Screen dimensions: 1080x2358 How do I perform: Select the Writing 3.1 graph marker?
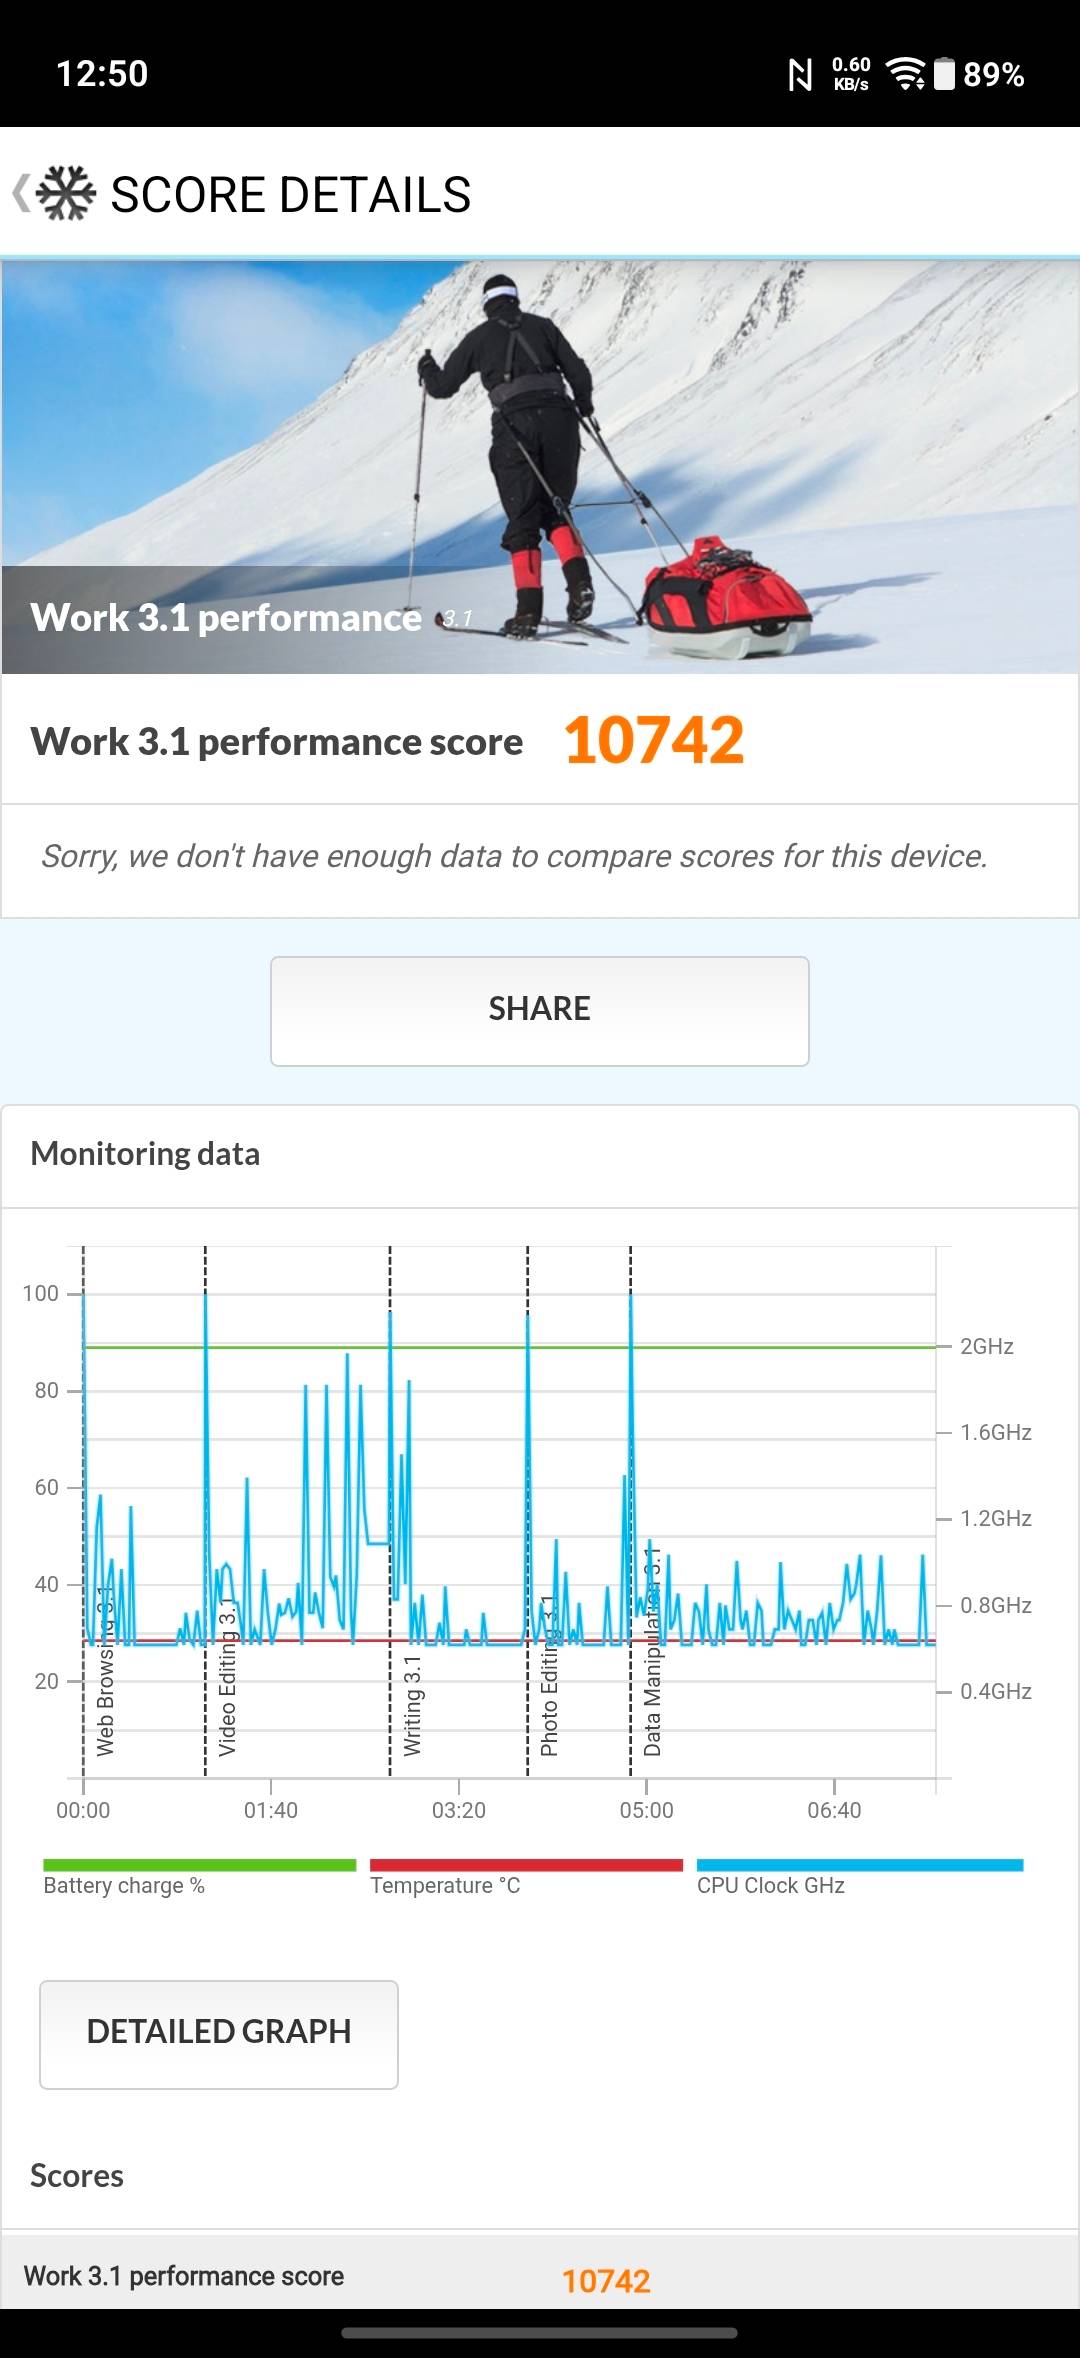point(412,1705)
